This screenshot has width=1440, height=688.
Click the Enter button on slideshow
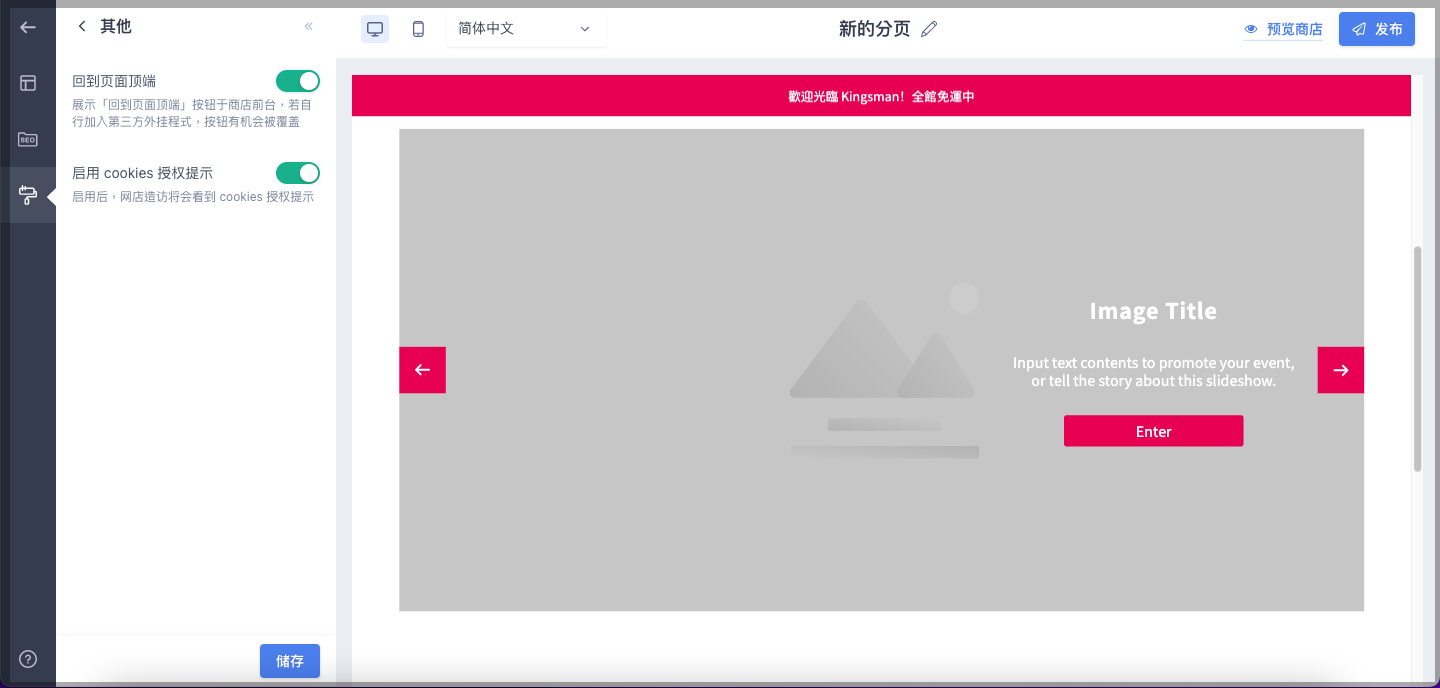point(1153,431)
